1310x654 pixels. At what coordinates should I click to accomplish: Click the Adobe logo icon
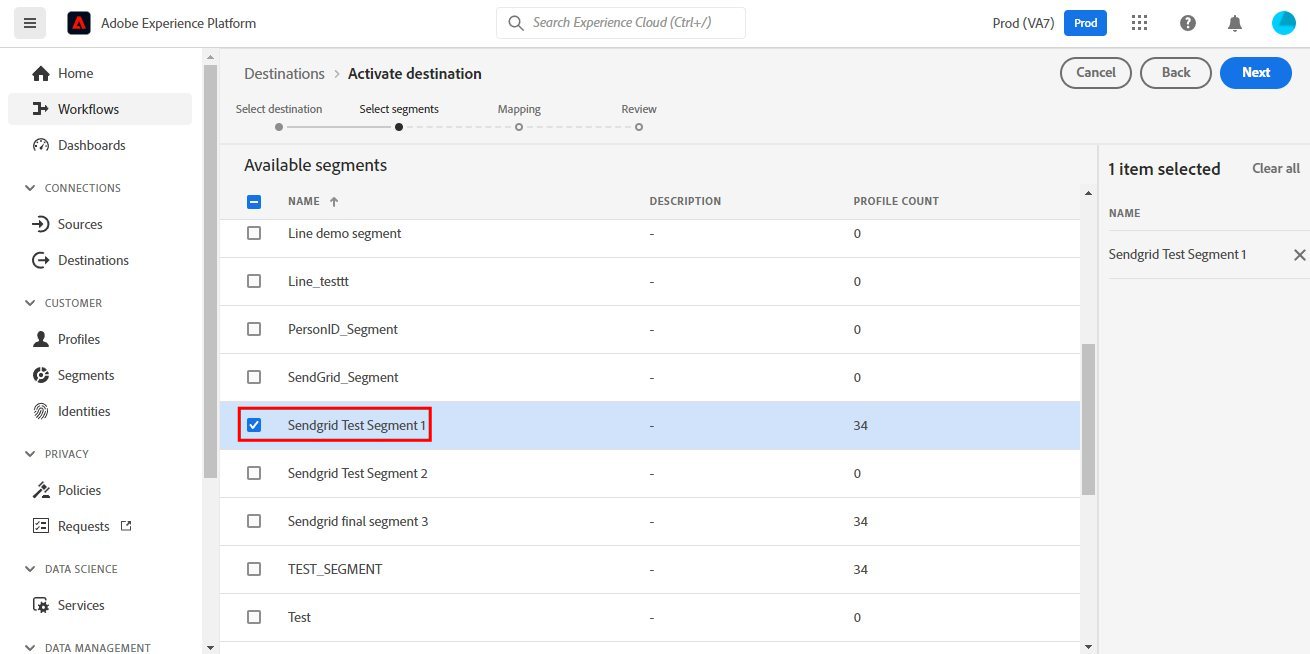[79, 23]
